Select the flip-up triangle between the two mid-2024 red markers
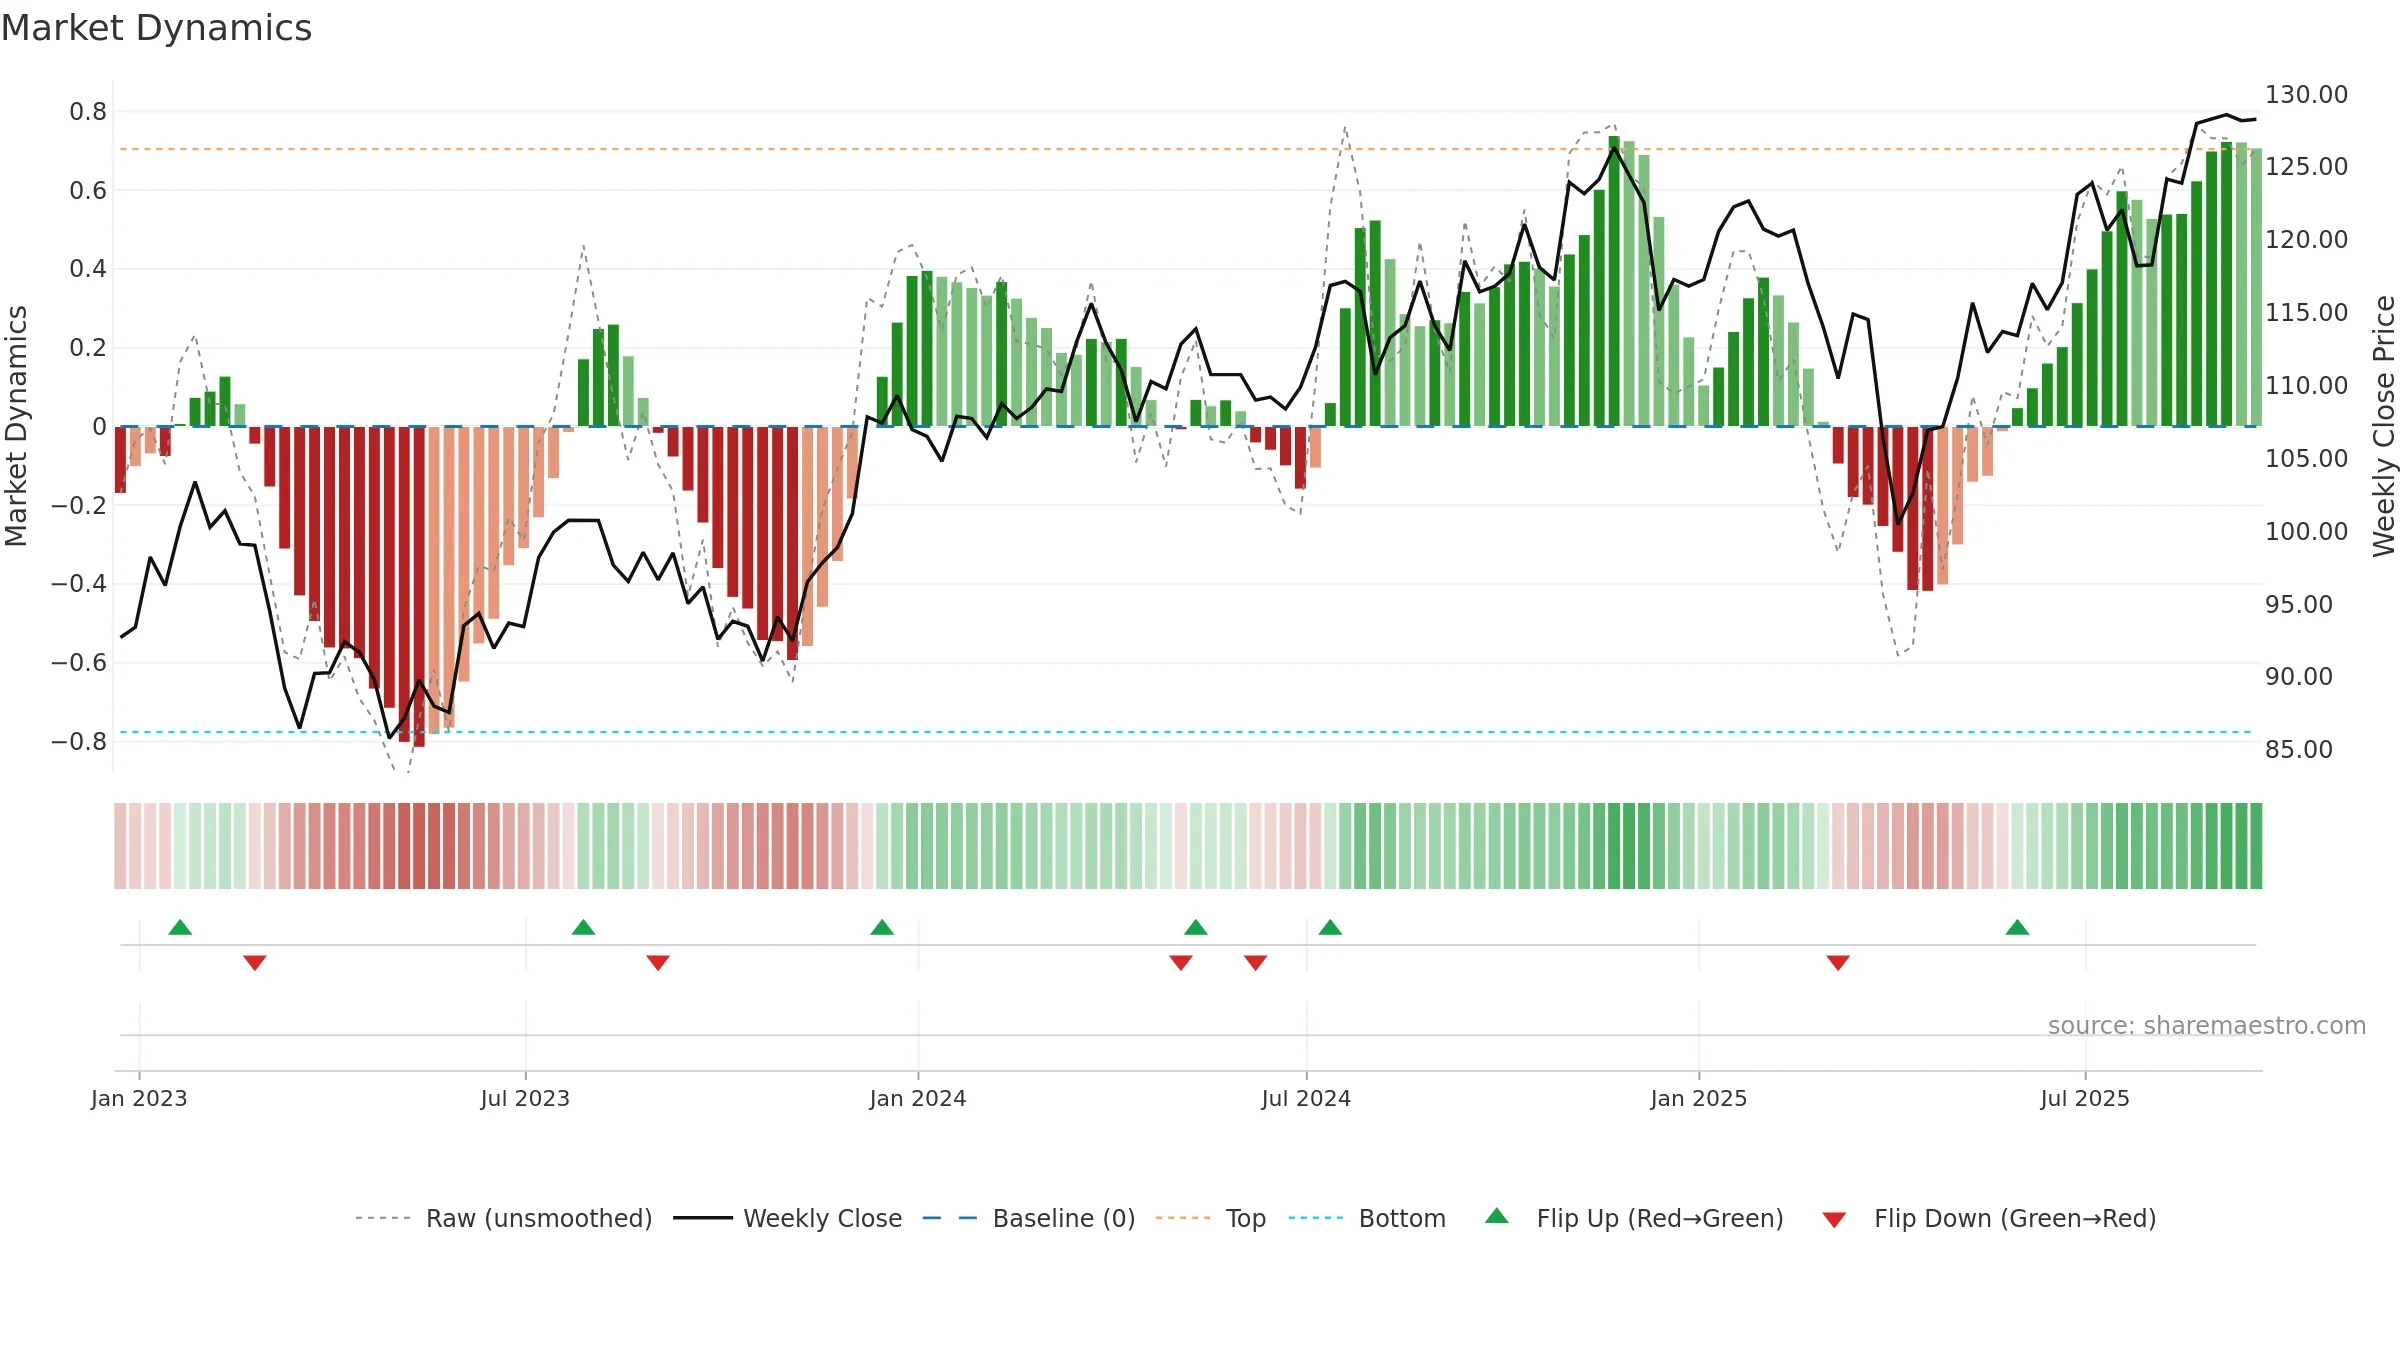 (x=1196, y=928)
